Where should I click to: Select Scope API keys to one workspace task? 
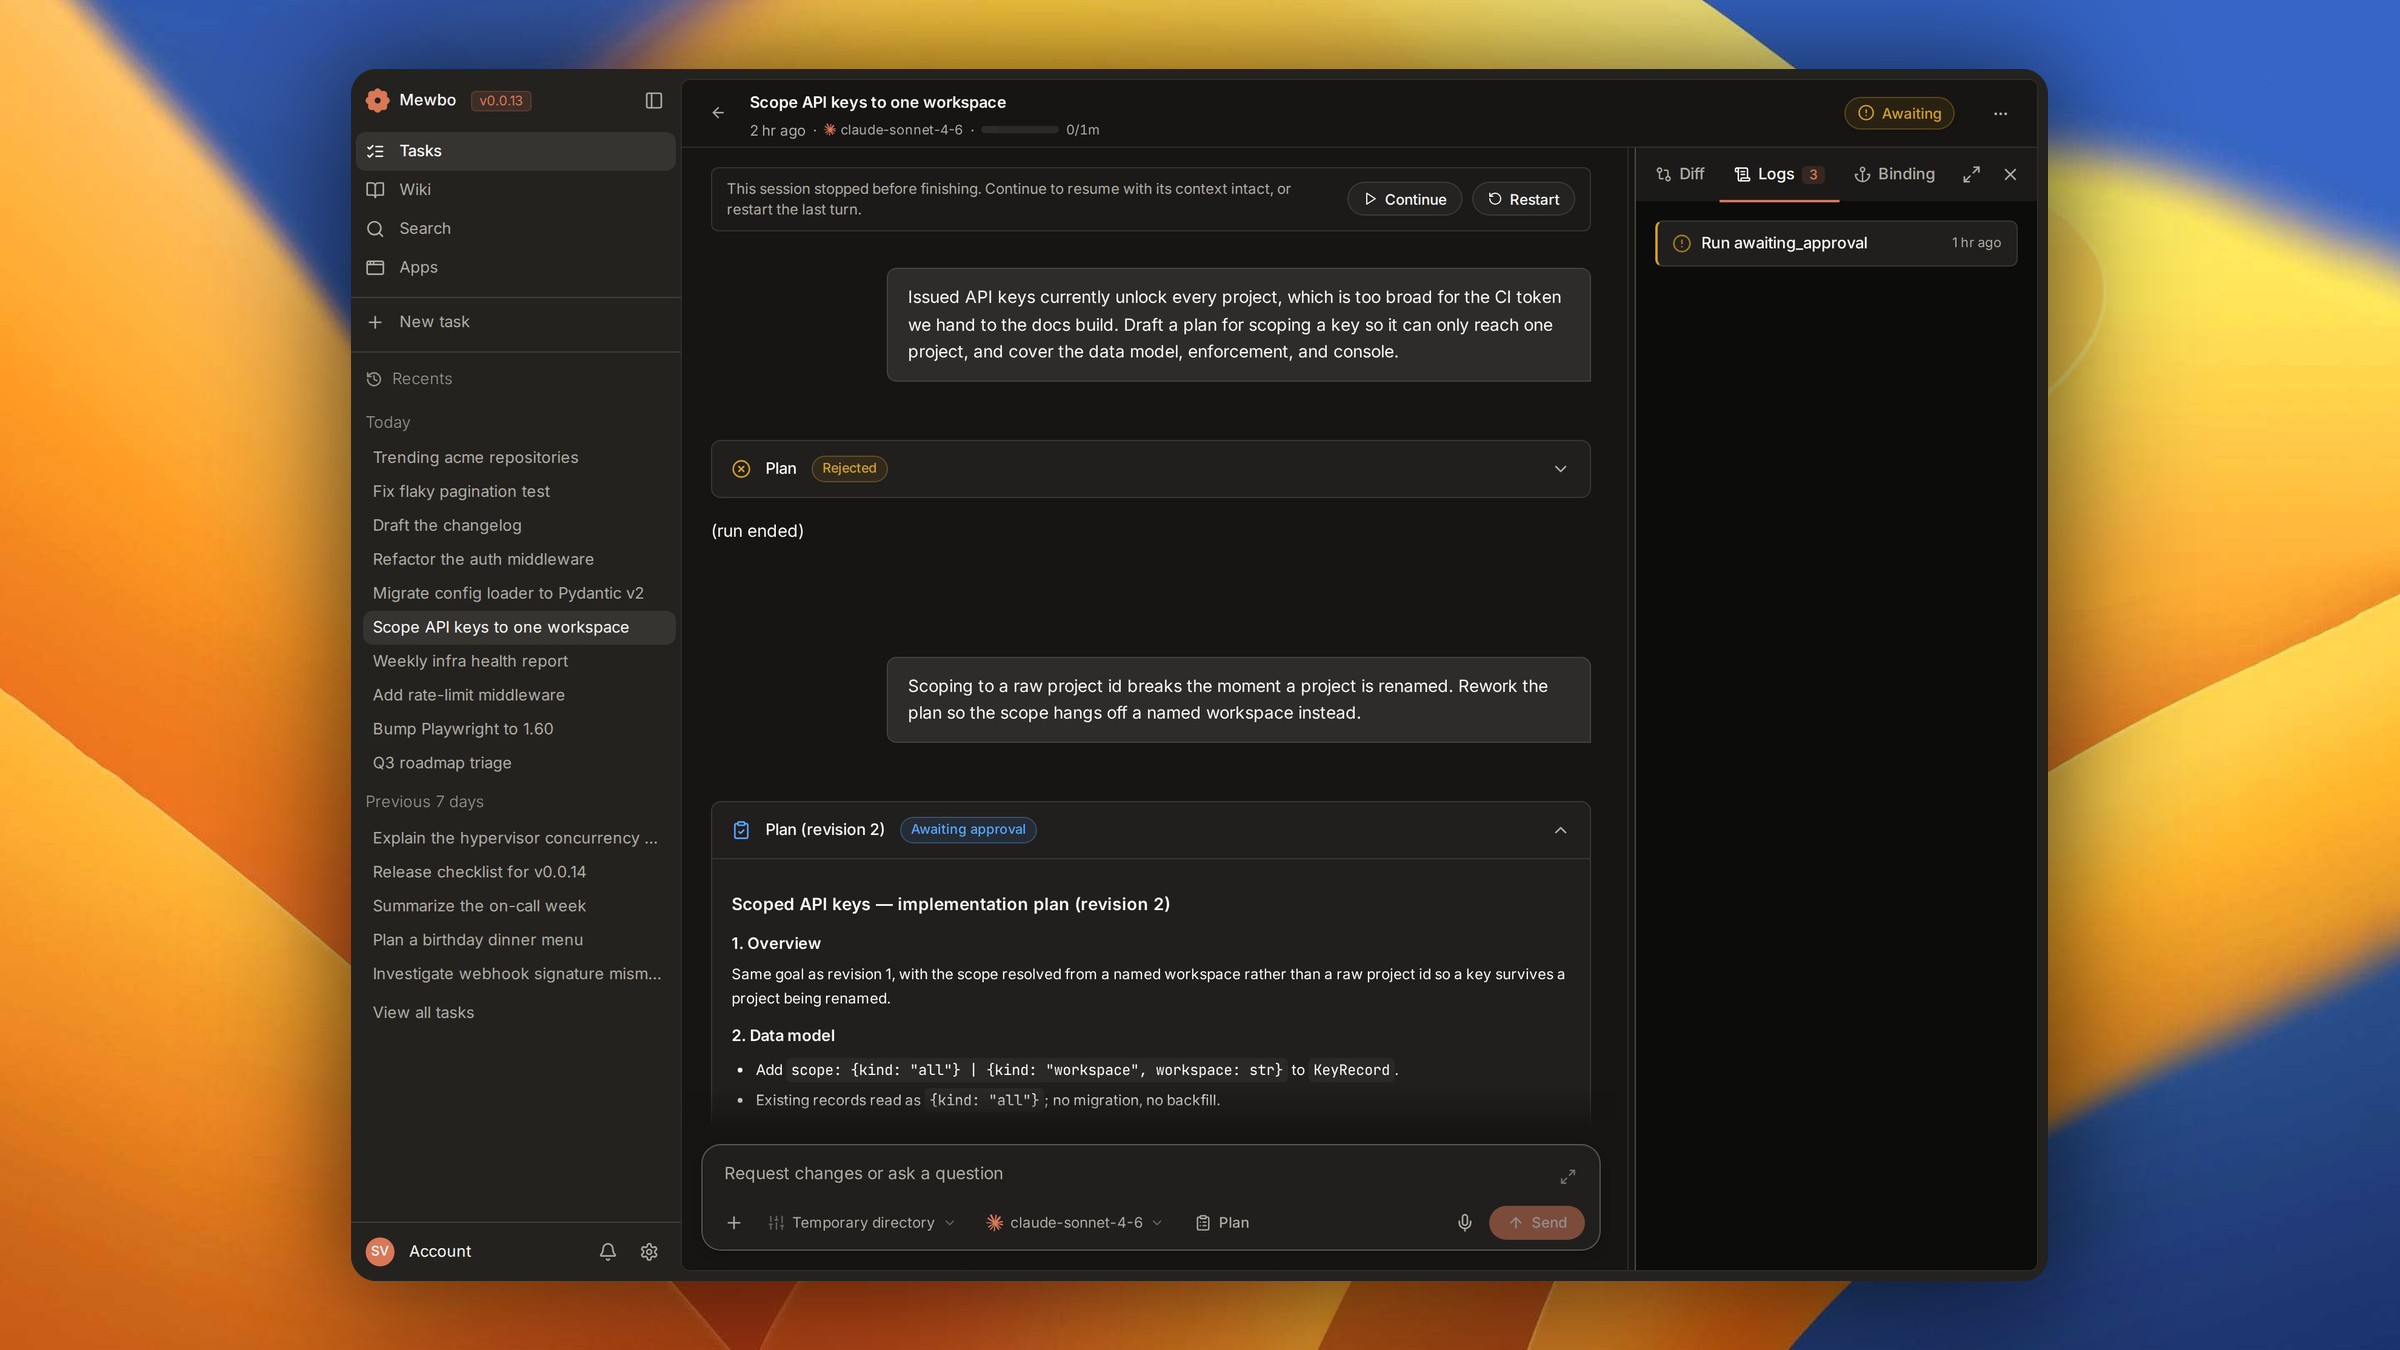coord(519,628)
